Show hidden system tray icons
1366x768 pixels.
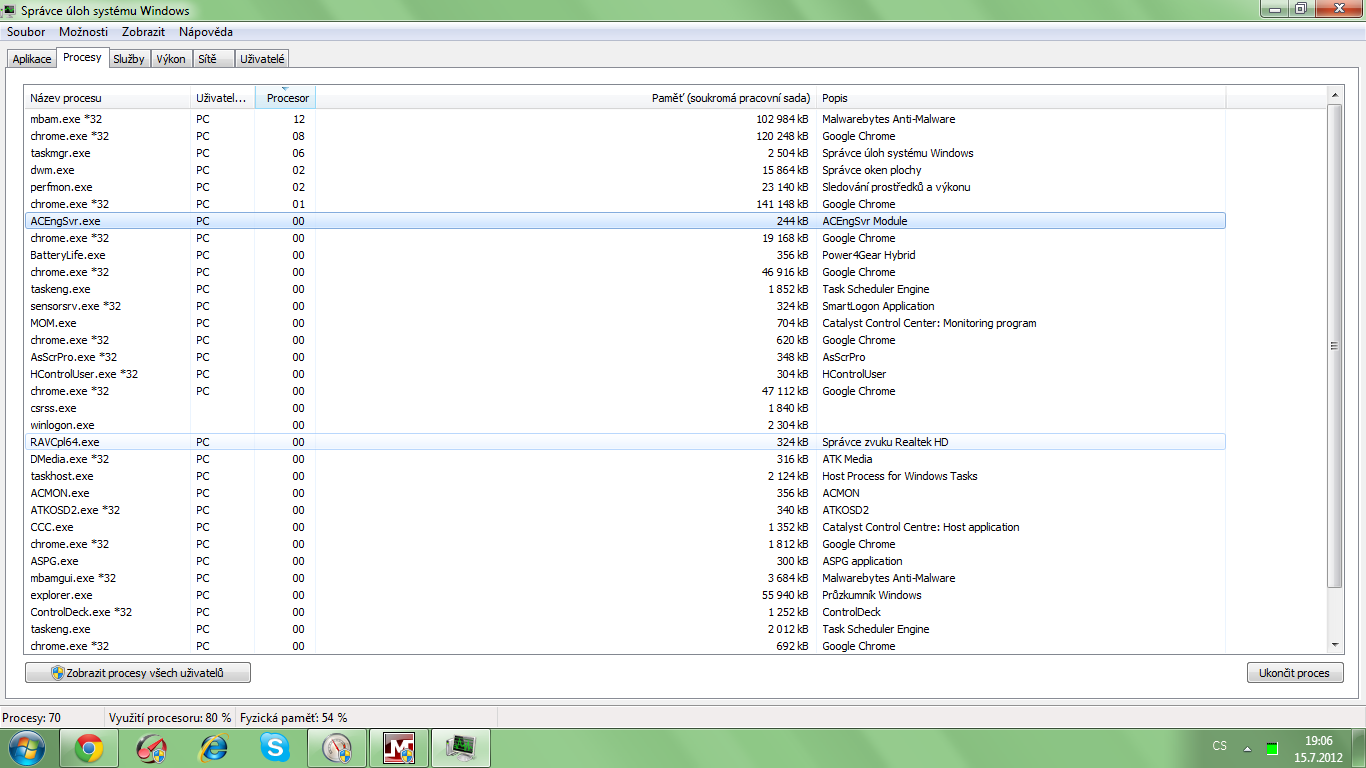click(1246, 747)
